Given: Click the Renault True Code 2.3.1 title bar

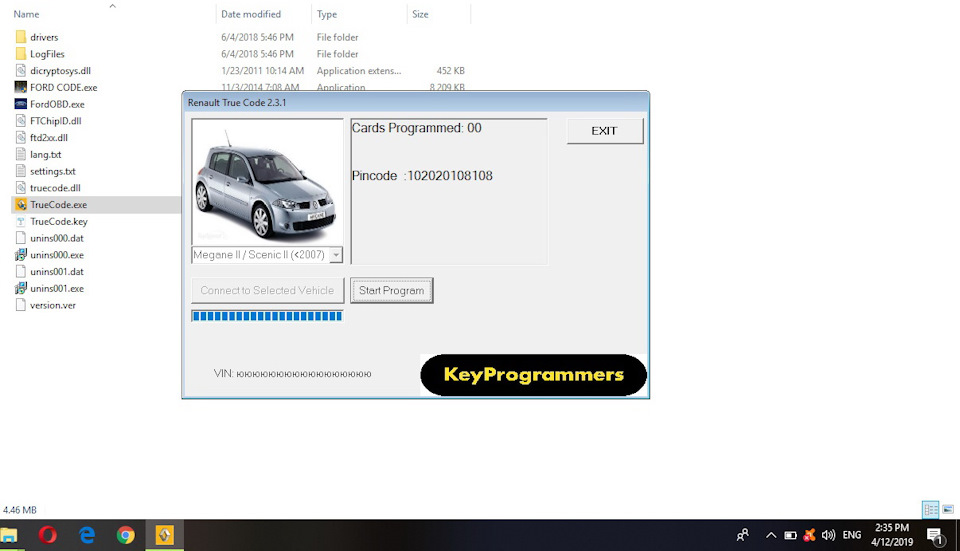Looking at the screenshot, I should [416, 103].
